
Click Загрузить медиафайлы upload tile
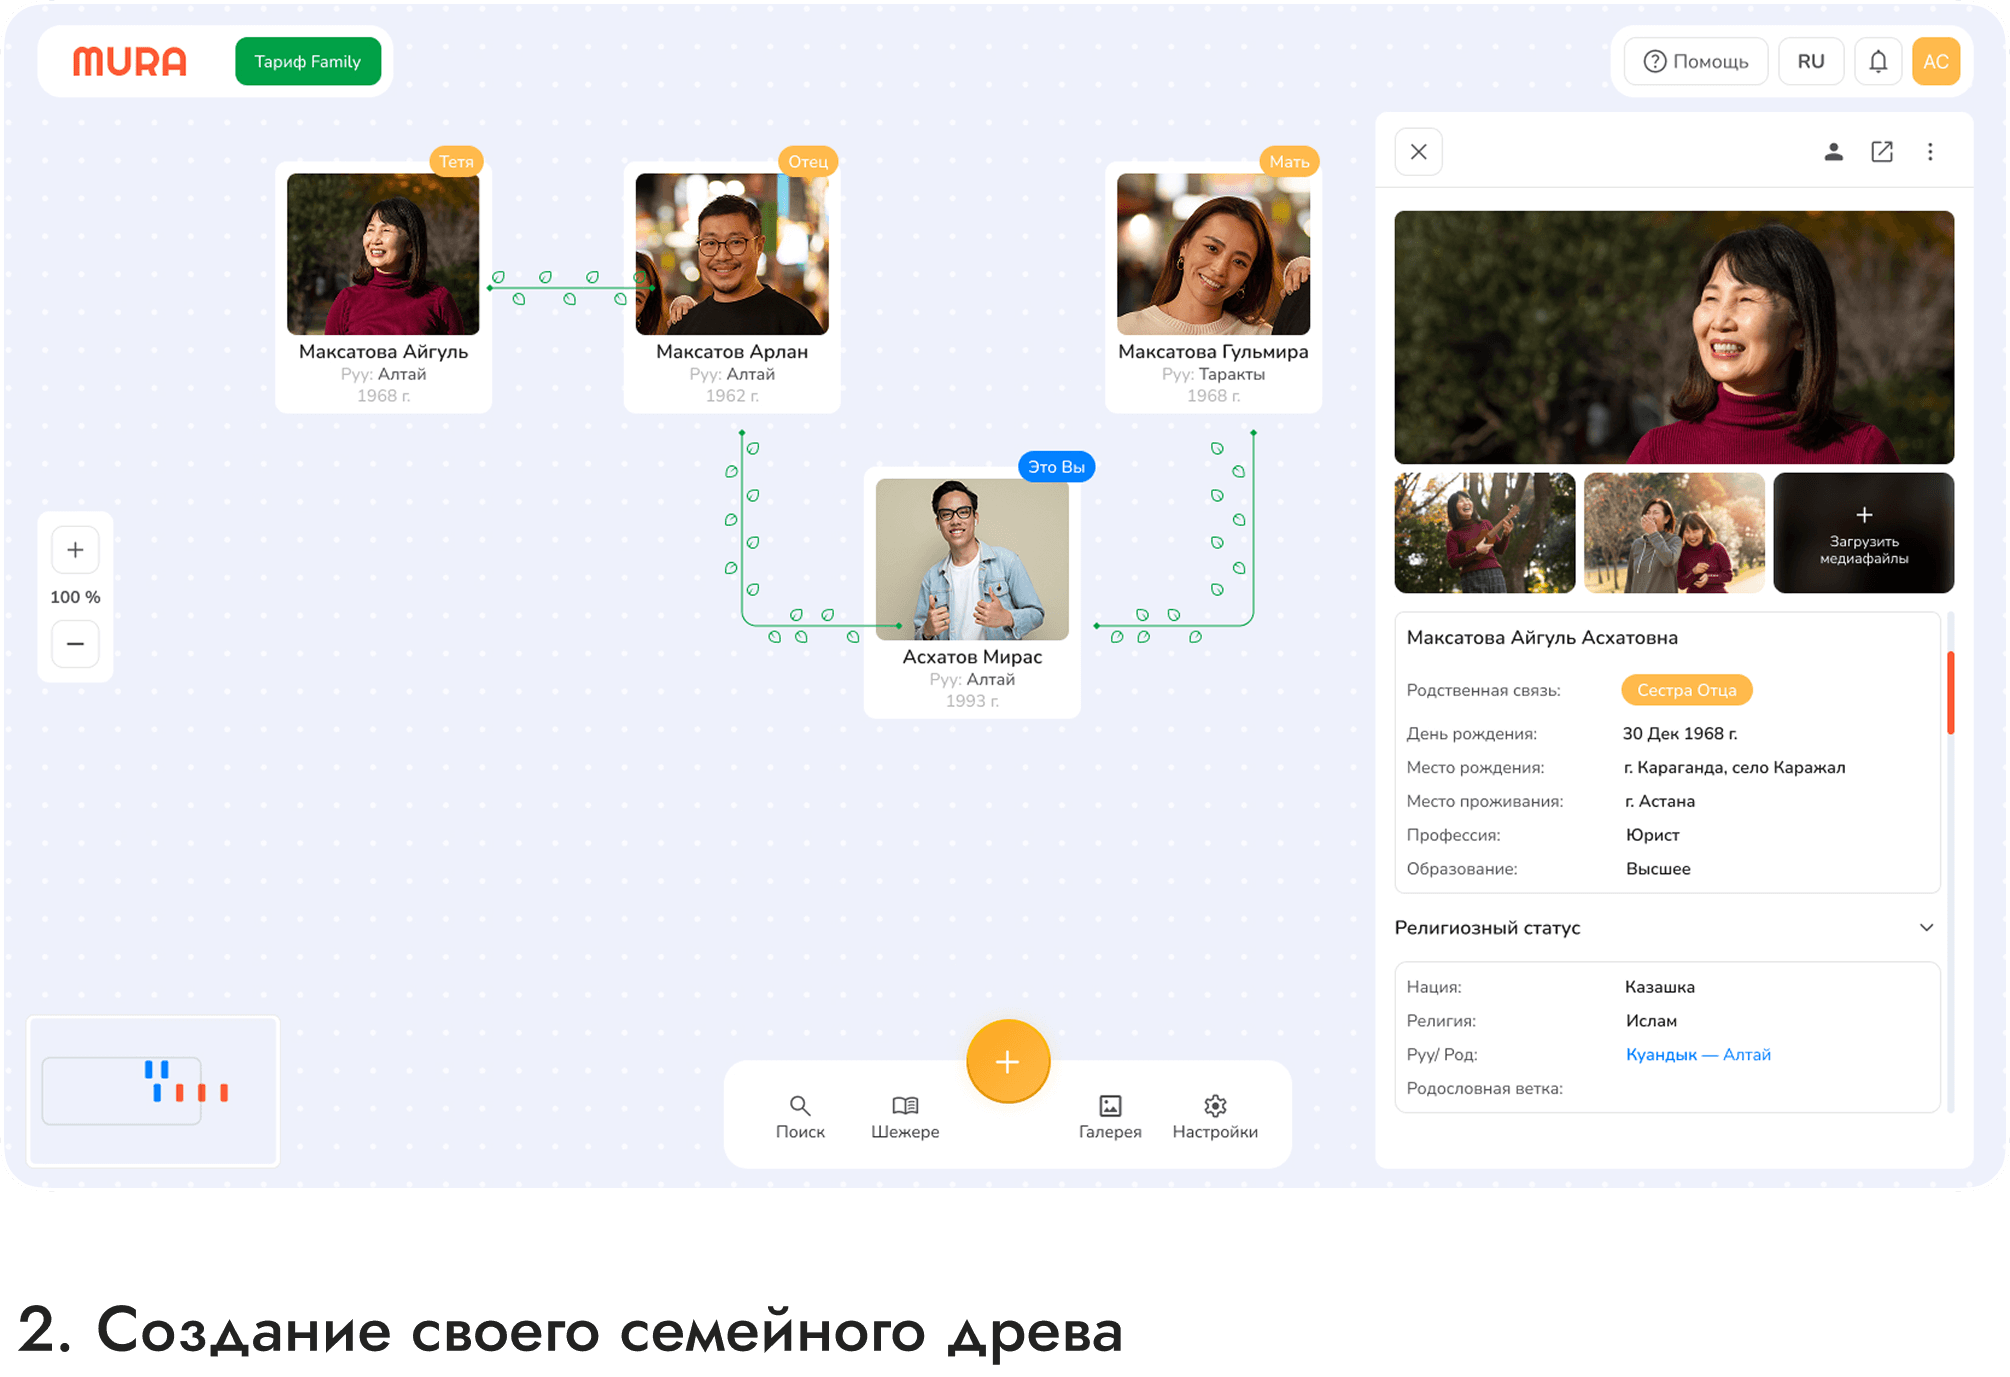(x=1863, y=533)
